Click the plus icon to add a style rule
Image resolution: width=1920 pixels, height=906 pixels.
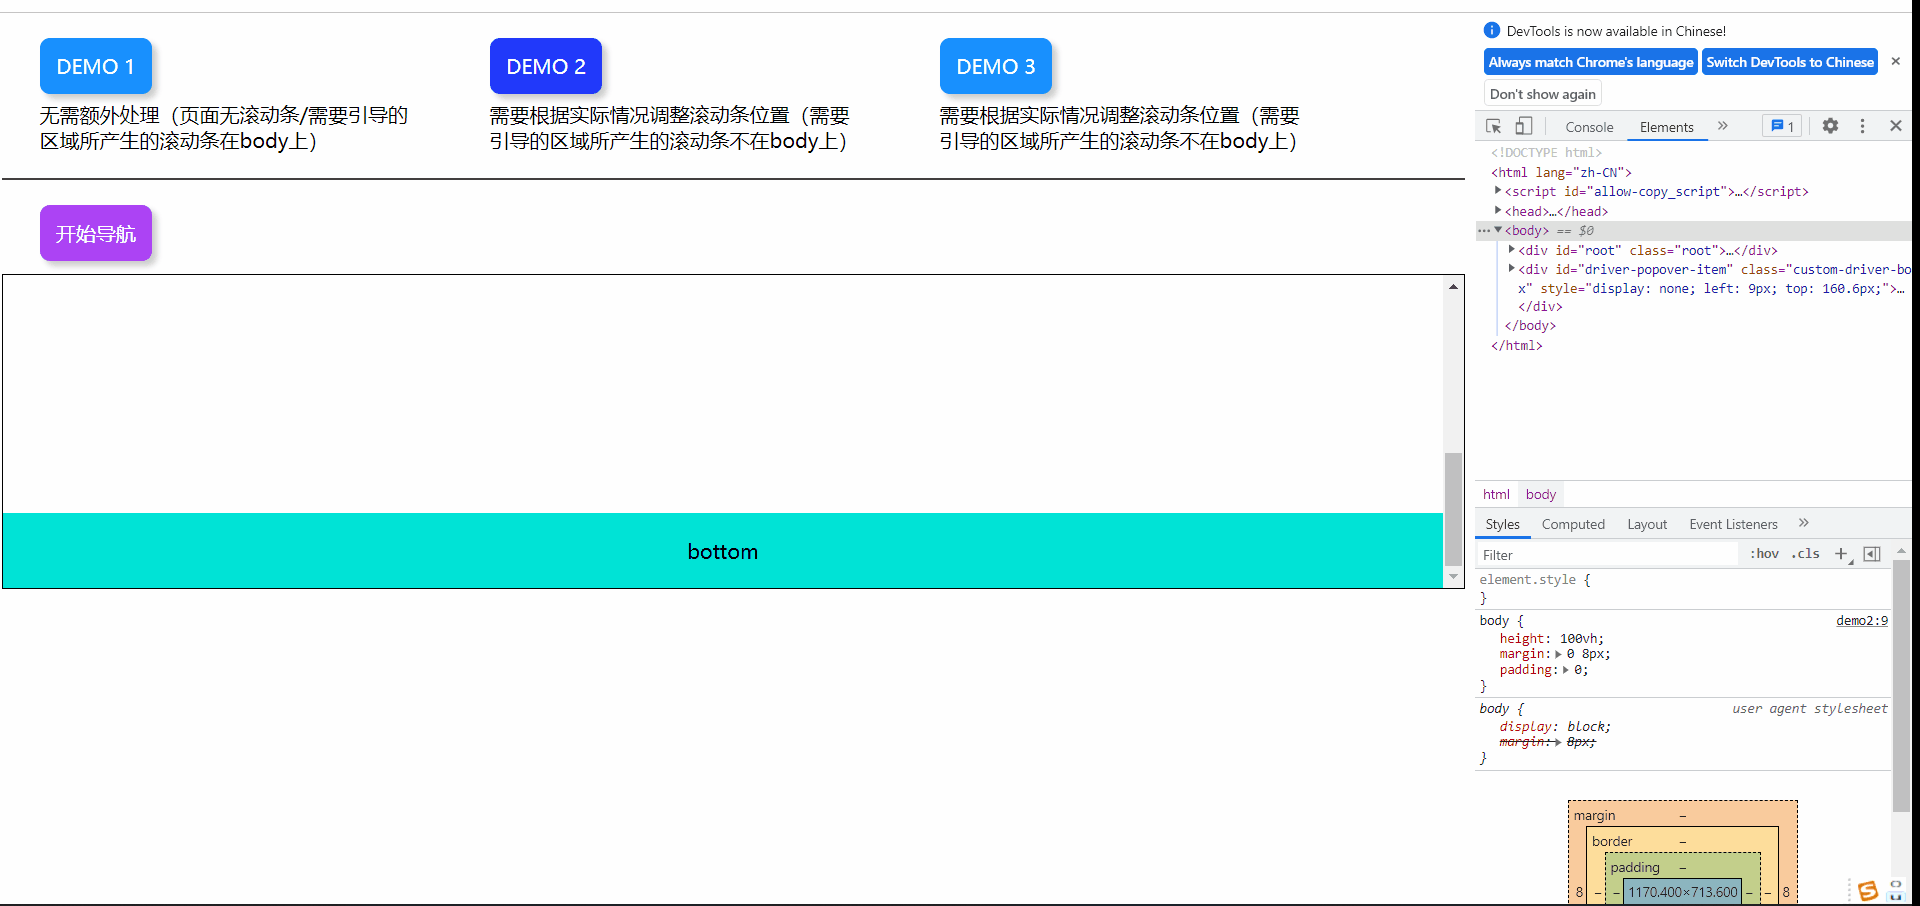(1843, 554)
